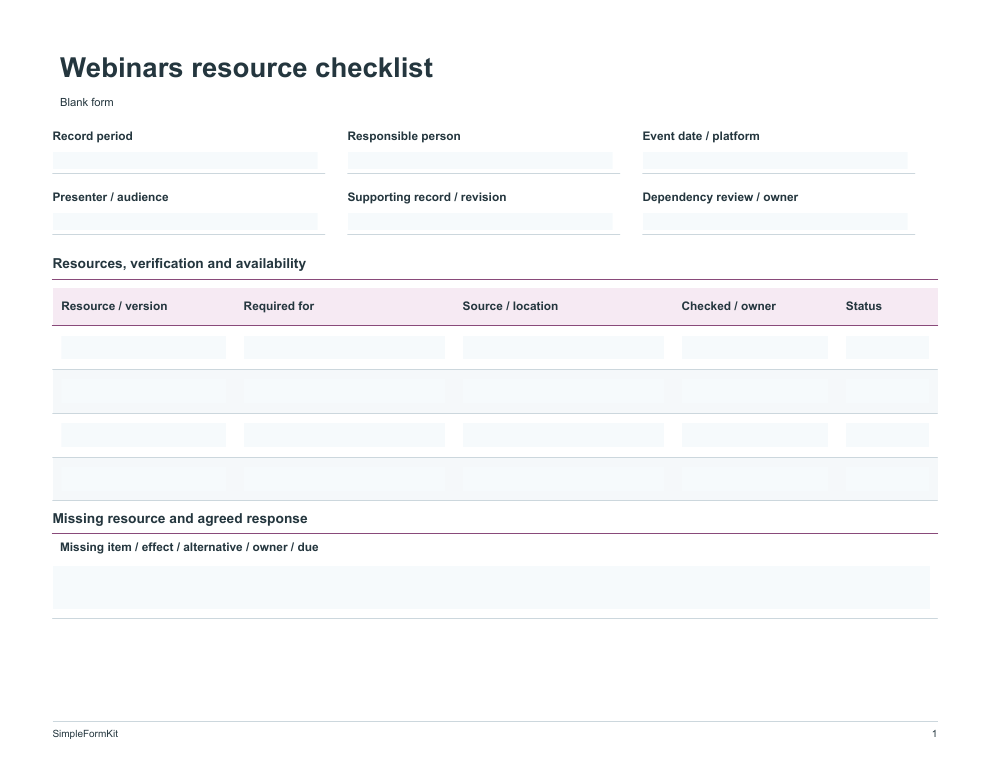Click the Record period input field
The height and width of the screenshot is (765, 990).
[185, 161]
